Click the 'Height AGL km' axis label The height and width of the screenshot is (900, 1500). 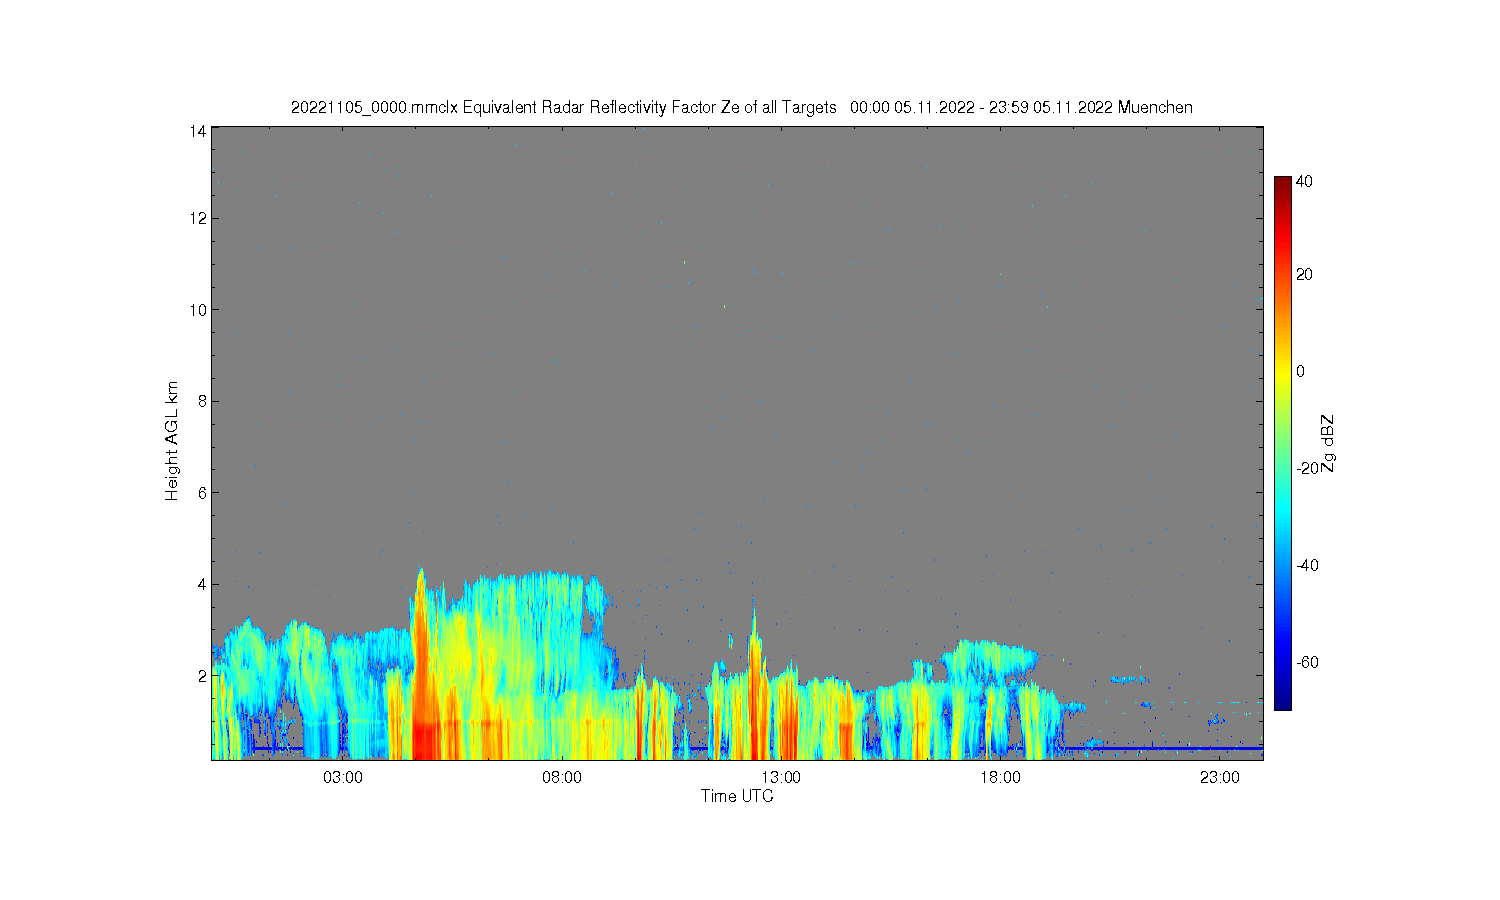click(x=172, y=441)
